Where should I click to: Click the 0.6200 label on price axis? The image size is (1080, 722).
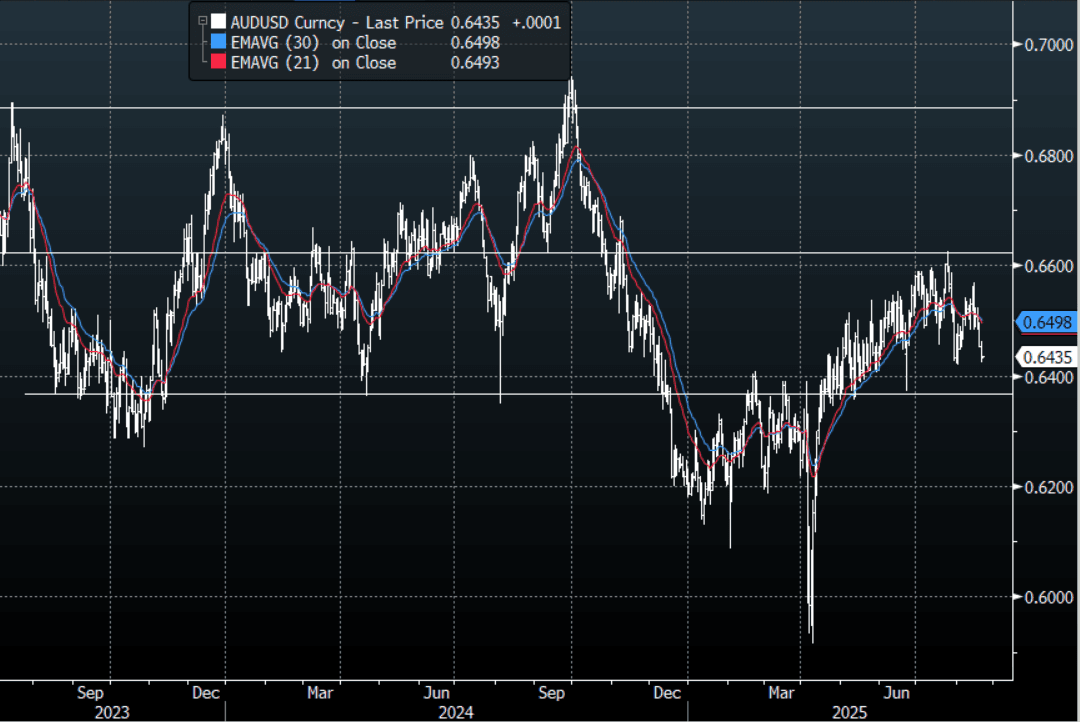tap(1044, 488)
